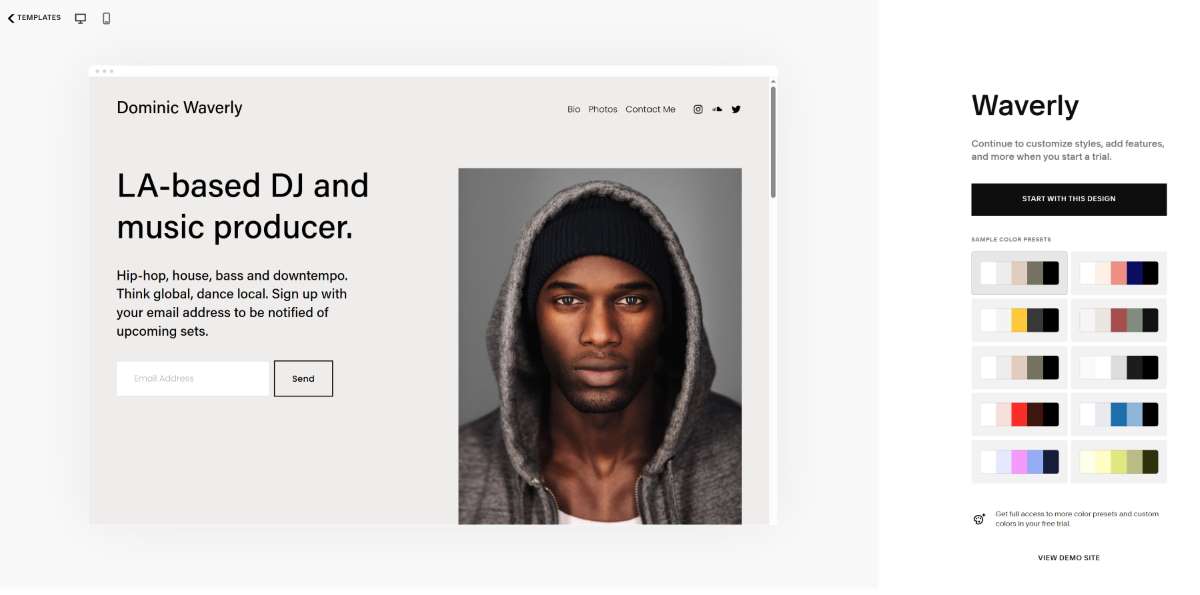Select the salmon and navy color preset
The height and width of the screenshot is (595, 1200).
[x=1118, y=273]
